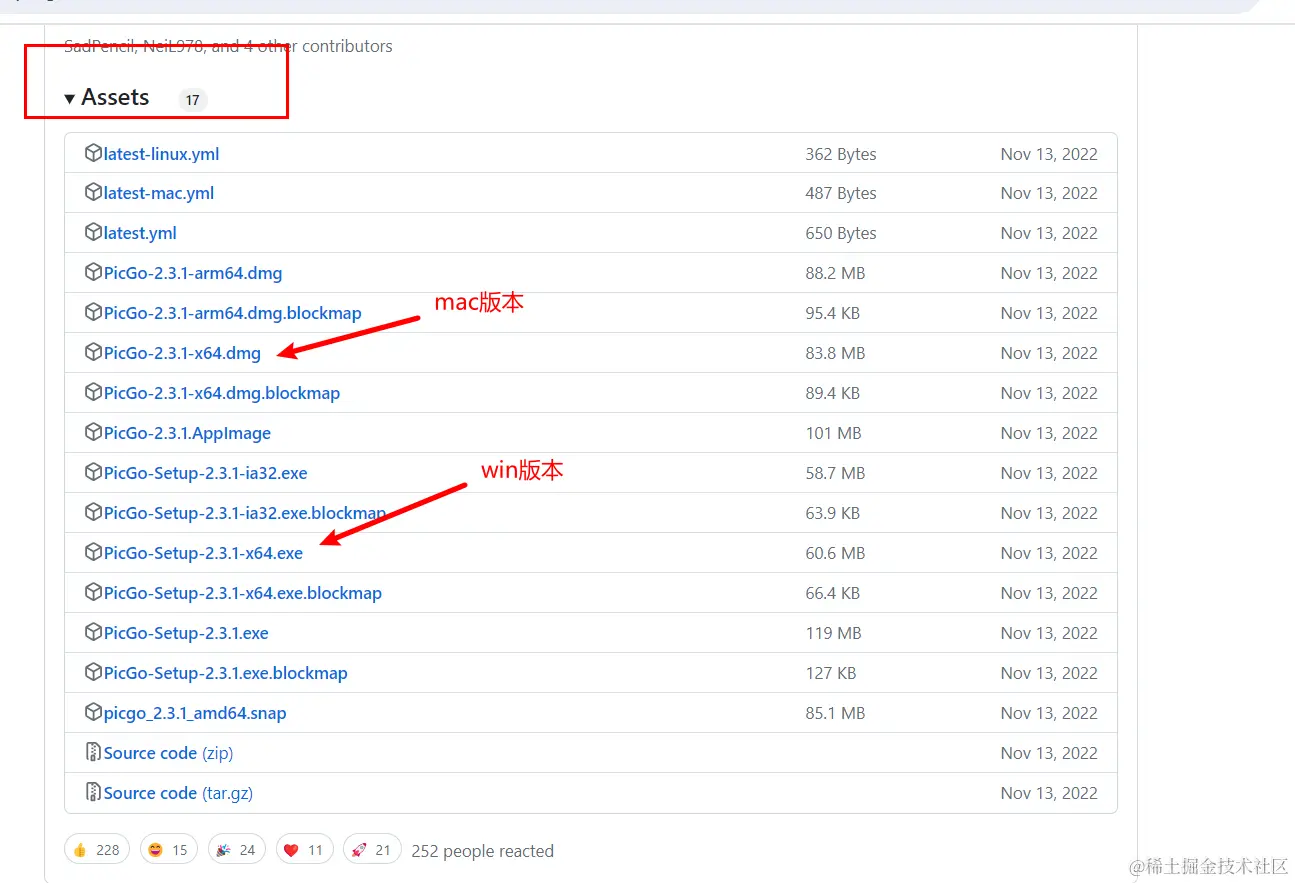Click the '252 people reacted' text
Viewport: 1295px width, 883px height.
[482, 851]
